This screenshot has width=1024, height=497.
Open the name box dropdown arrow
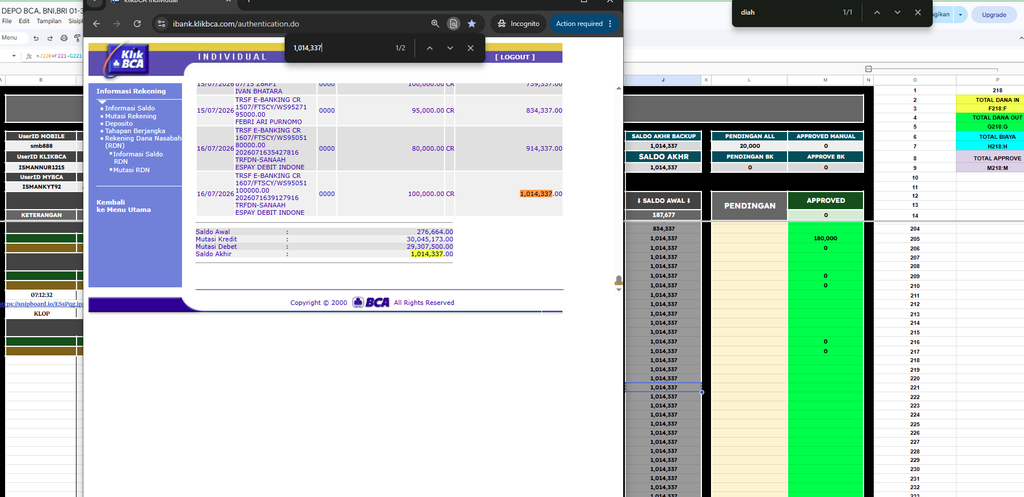click(14, 56)
